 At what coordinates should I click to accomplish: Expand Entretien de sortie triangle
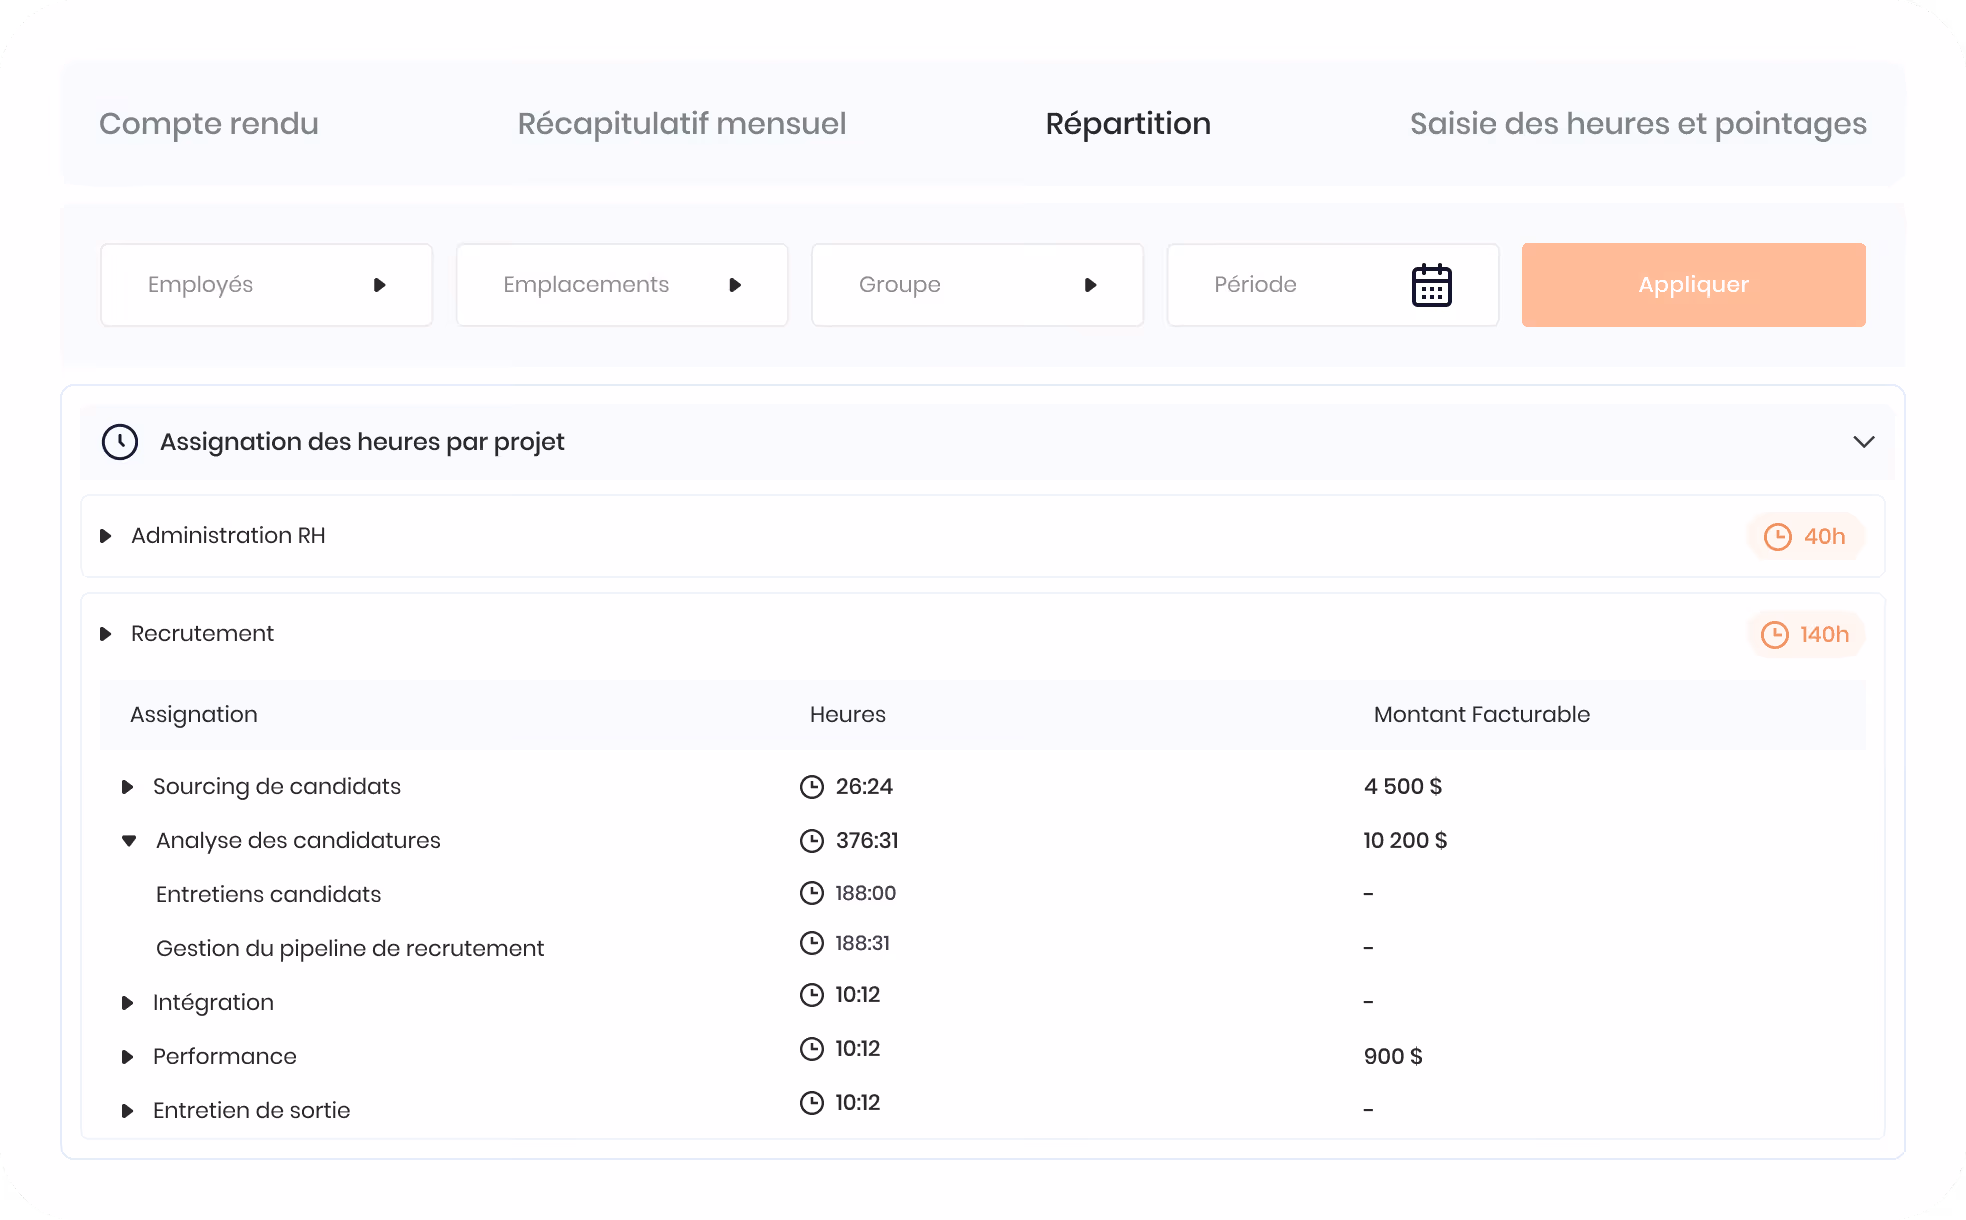coord(127,1111)
